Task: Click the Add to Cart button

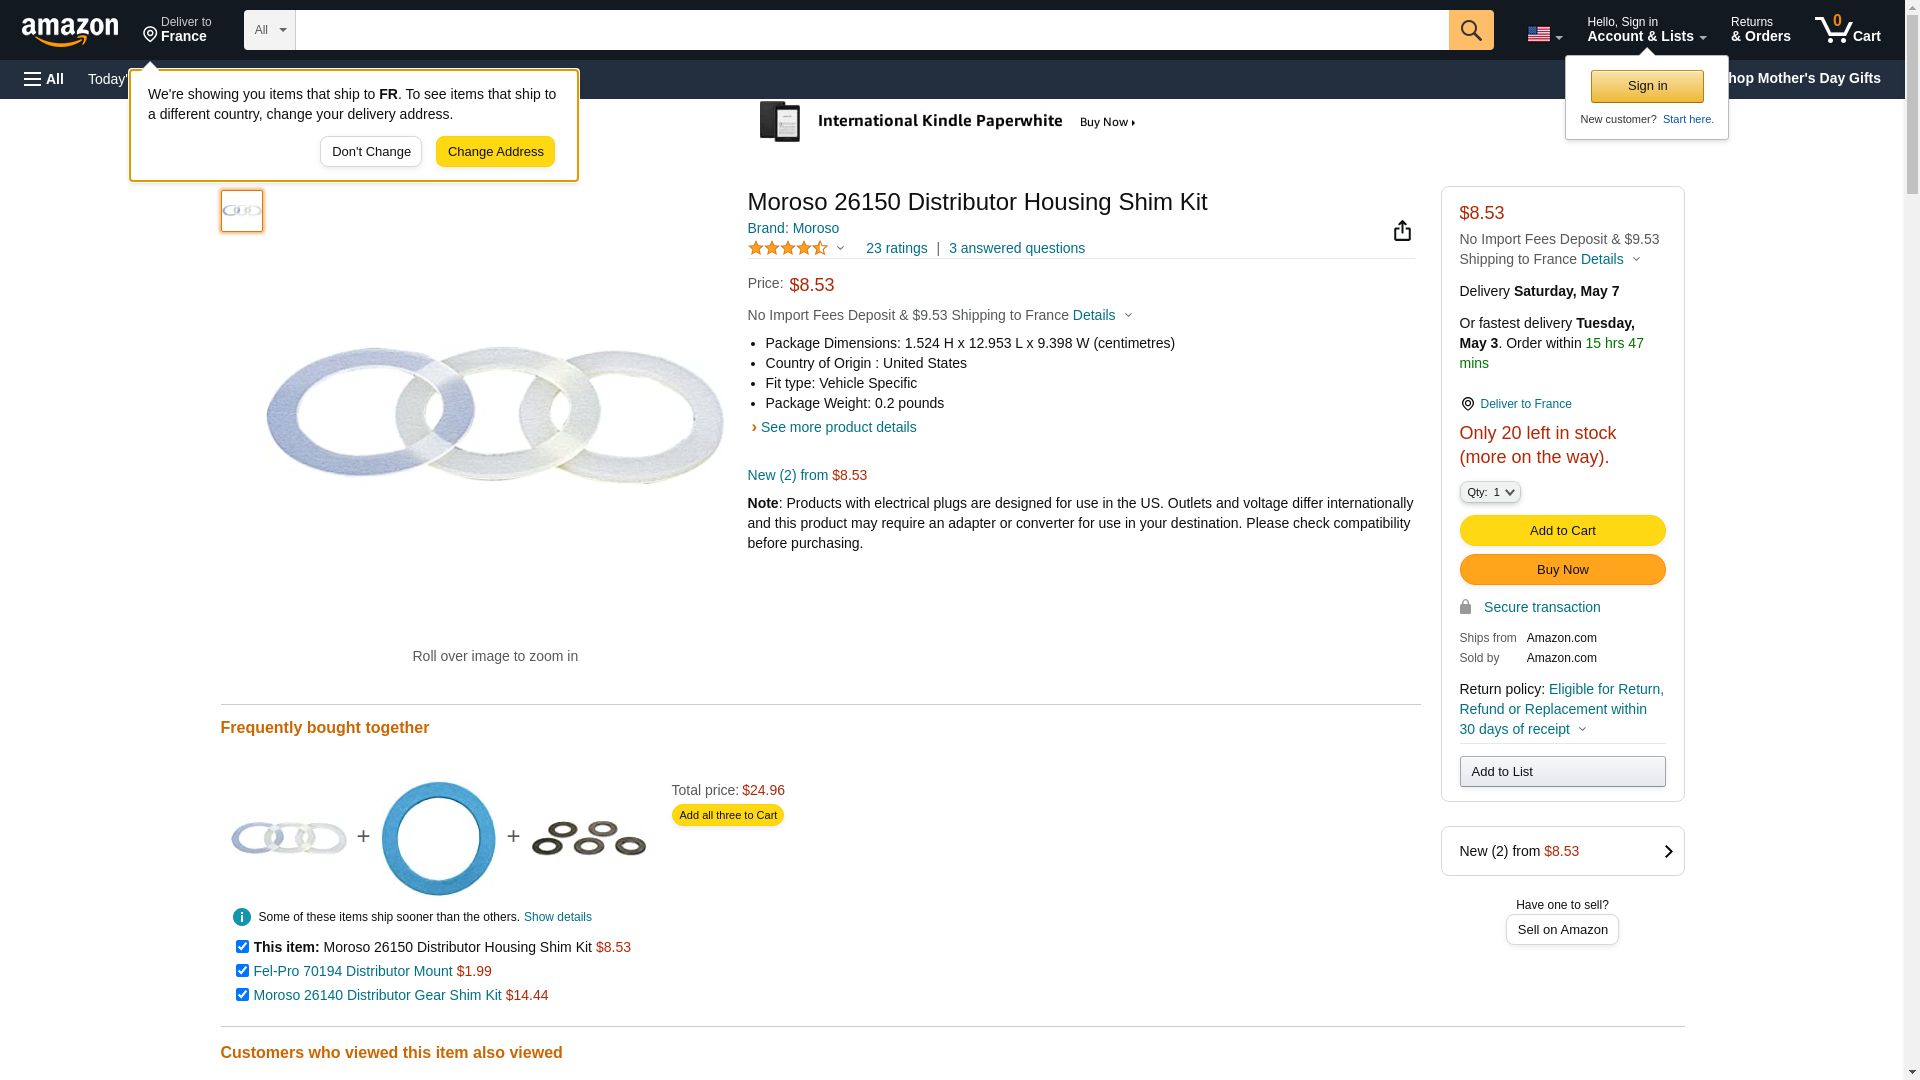Action: 1561,531
